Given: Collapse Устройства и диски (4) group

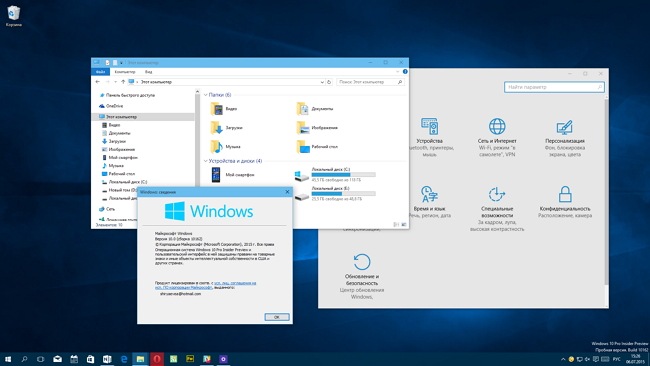Looking at the screenshot, I should pyautogui.click(x=206, y=161).
